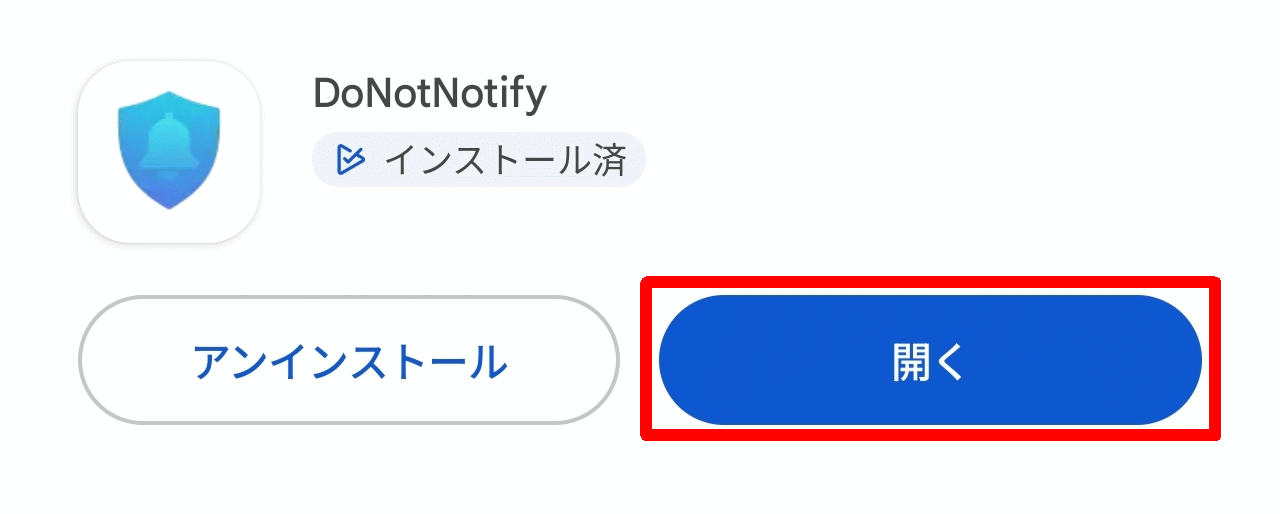
Task: Click the DoNotNotify heading
Action: point(430,94)
